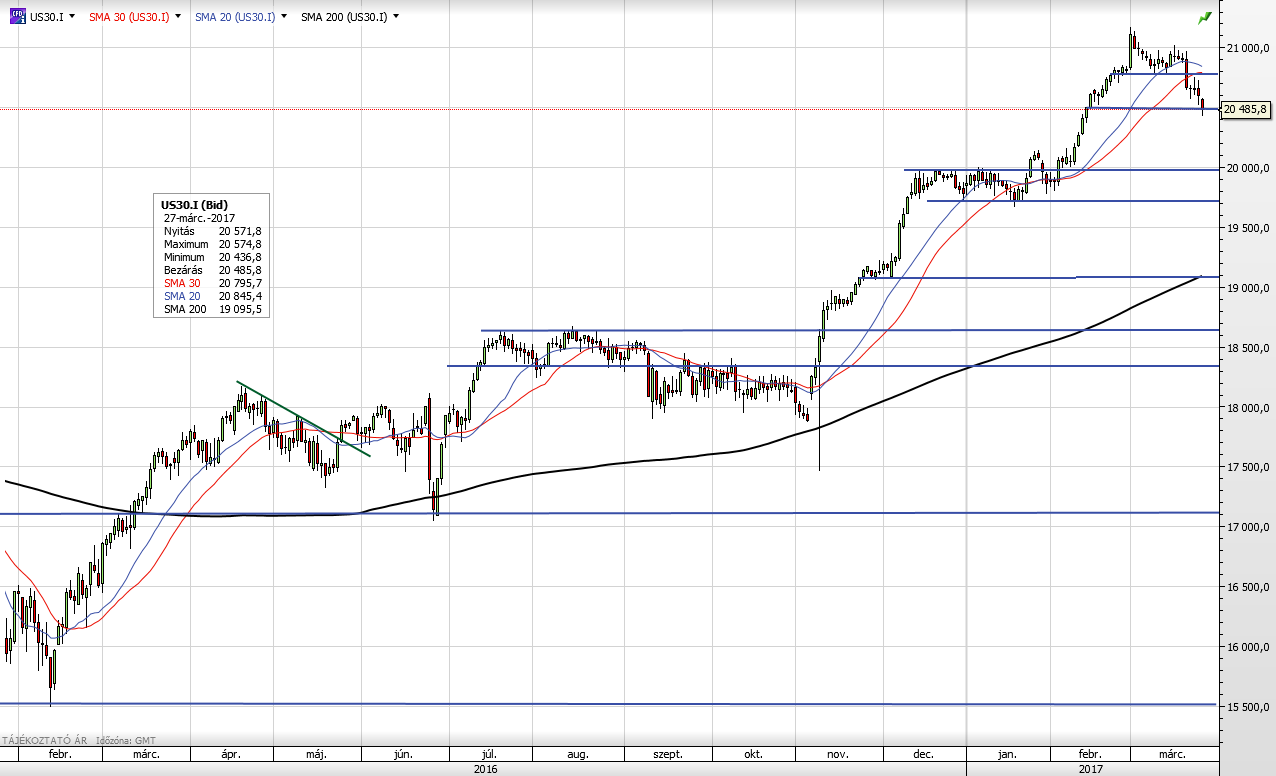Click the szept. month label on time axis
The width and height of the screenshot is (1276, 776).
tap(667, 754)
